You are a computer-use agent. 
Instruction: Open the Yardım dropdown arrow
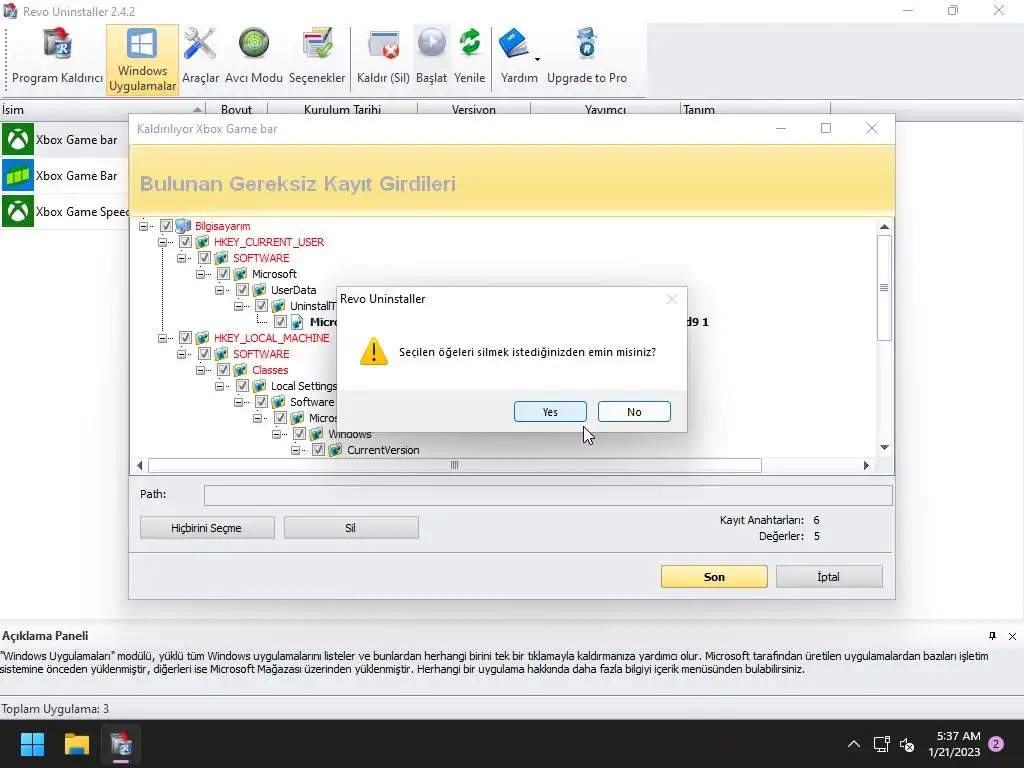[537, 59]
